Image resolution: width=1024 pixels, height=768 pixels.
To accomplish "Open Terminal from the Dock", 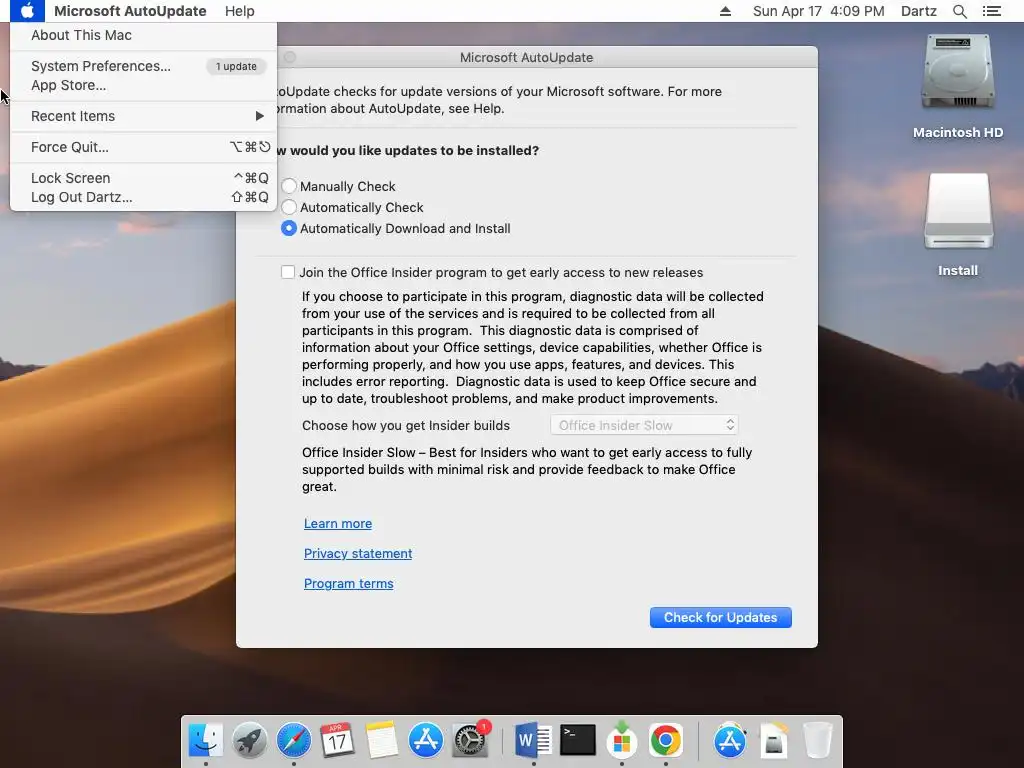I will (578, 741).
